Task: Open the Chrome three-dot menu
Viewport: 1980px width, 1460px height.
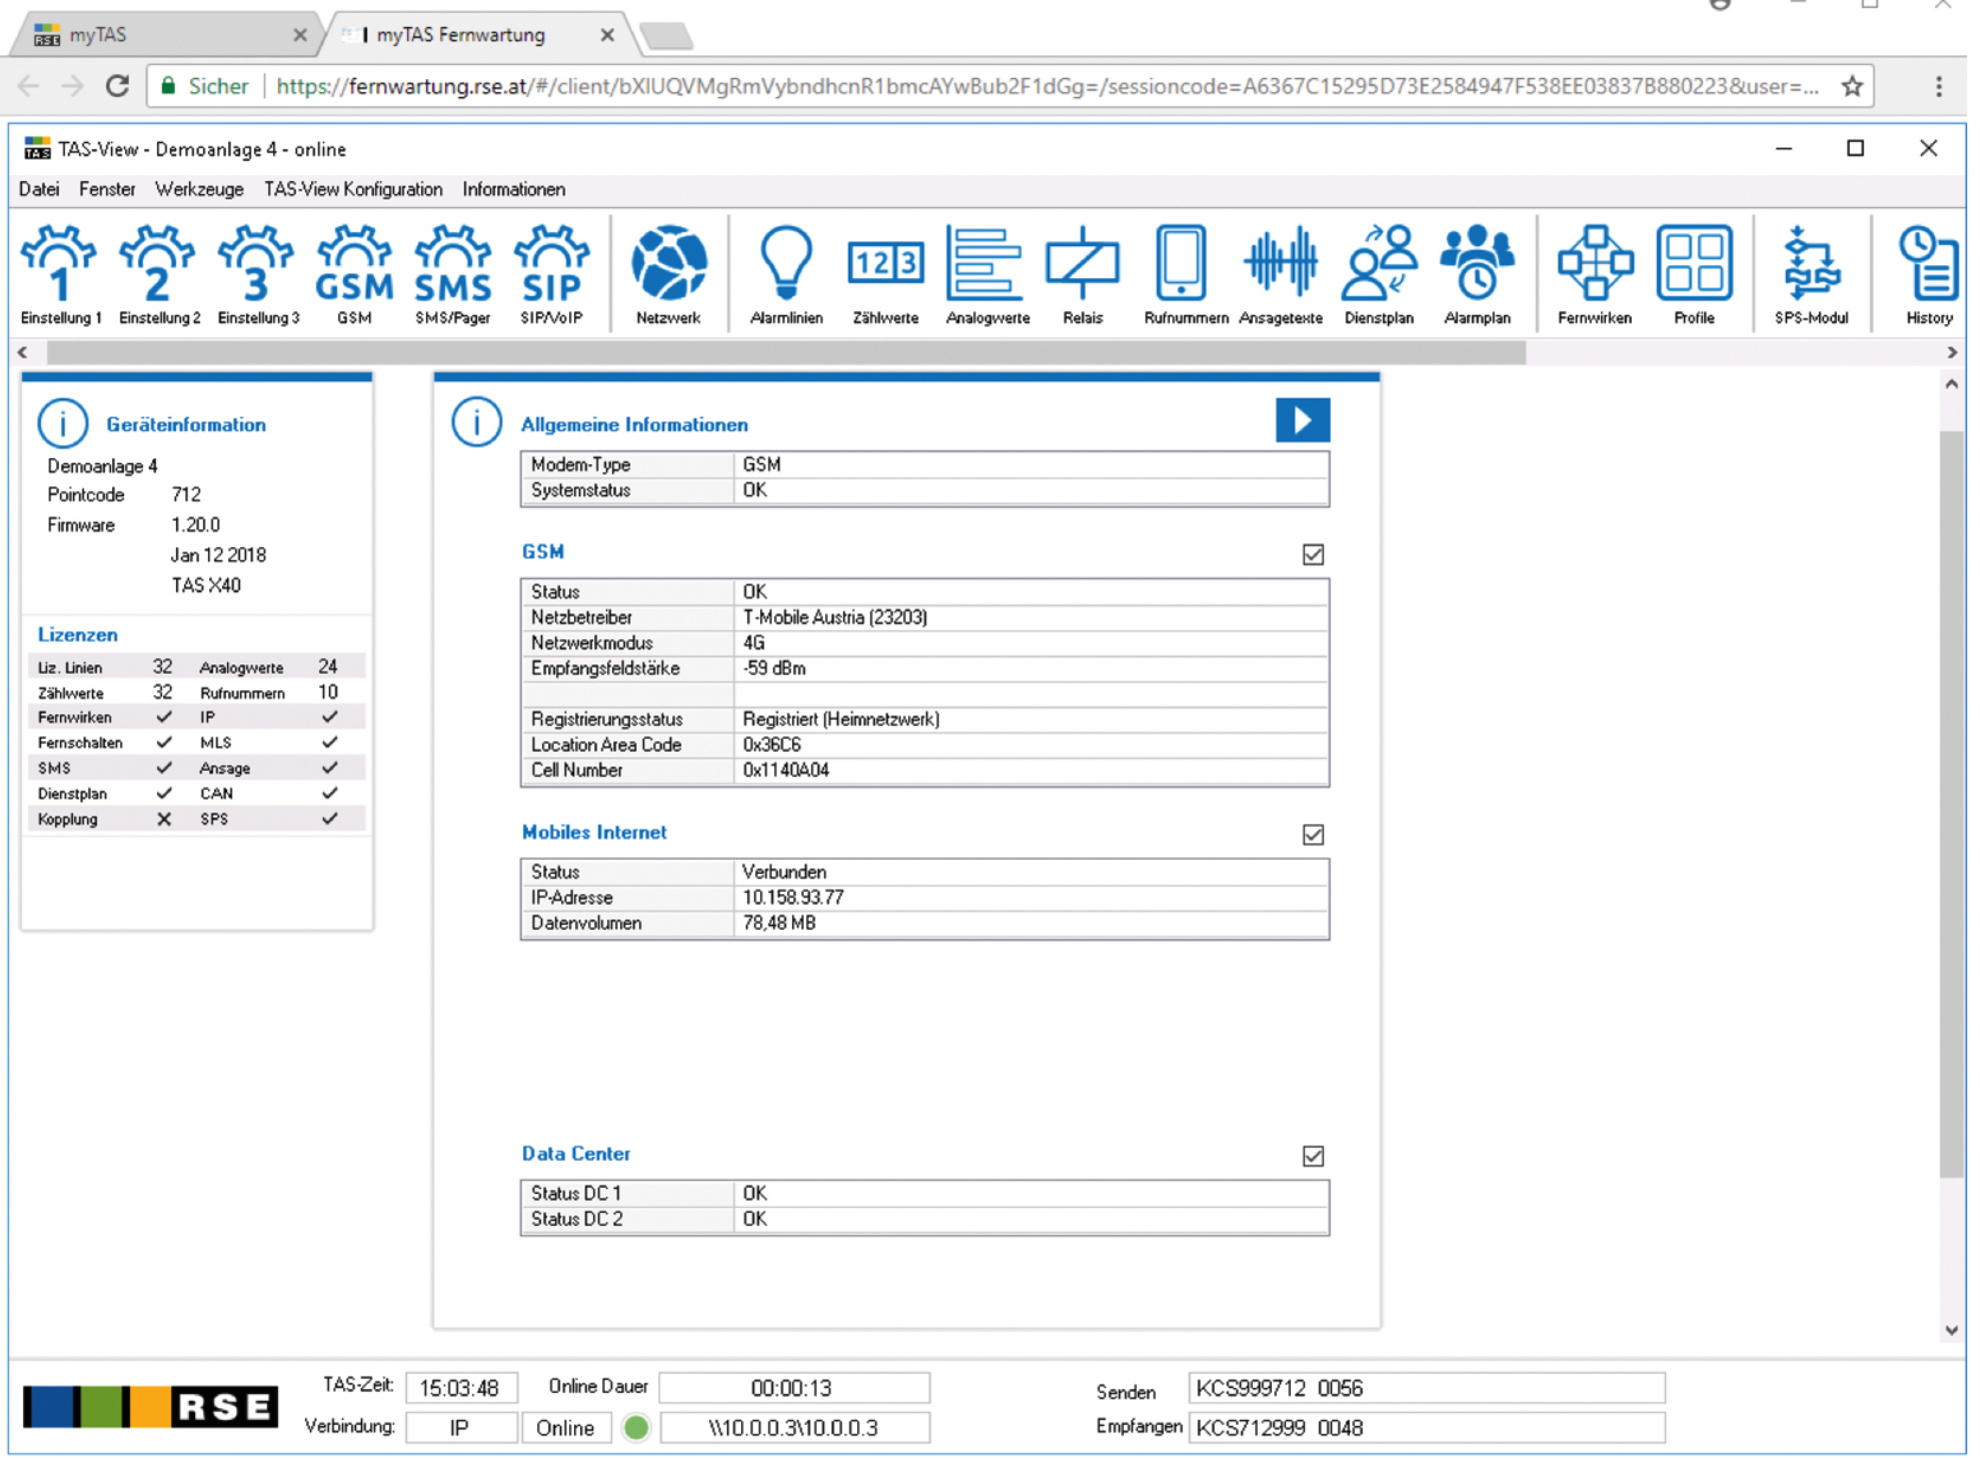Action: (x=1939, y=86)
